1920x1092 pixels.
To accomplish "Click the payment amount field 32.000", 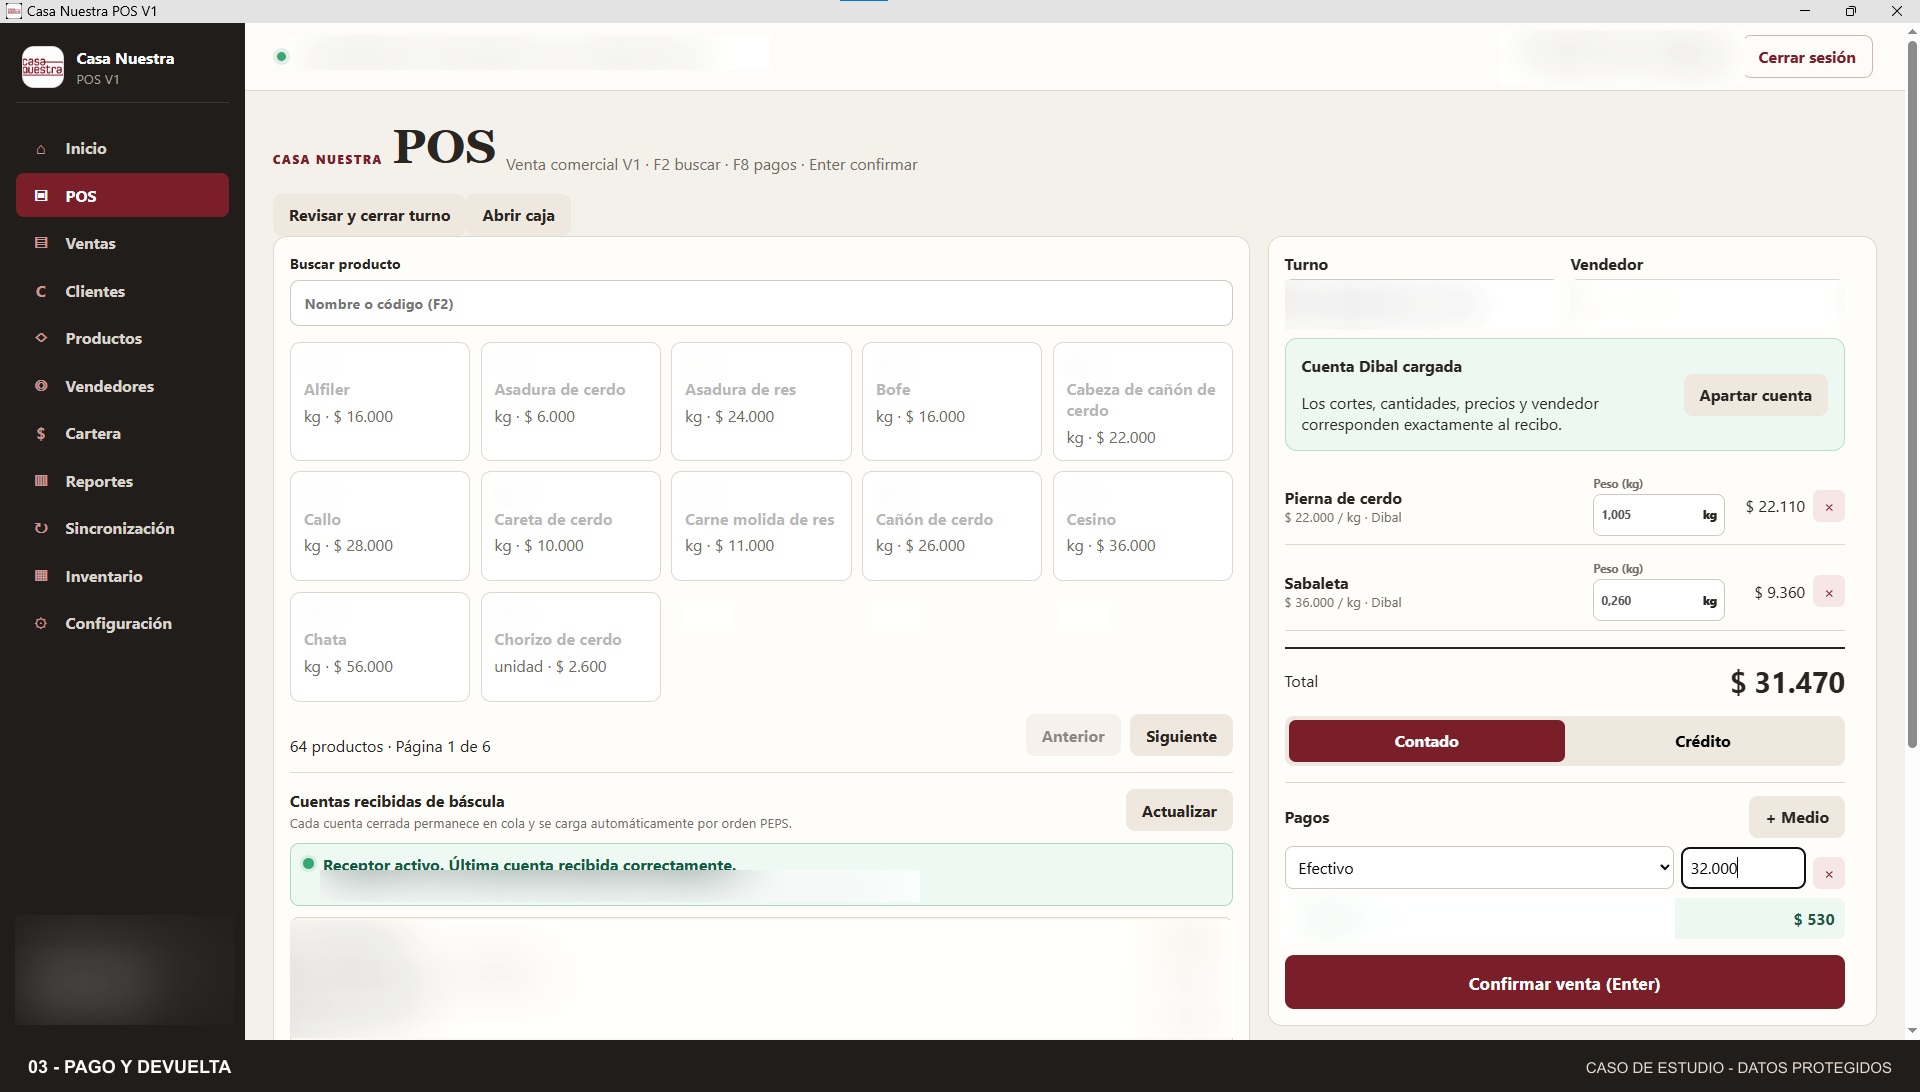I will 1743,868.
